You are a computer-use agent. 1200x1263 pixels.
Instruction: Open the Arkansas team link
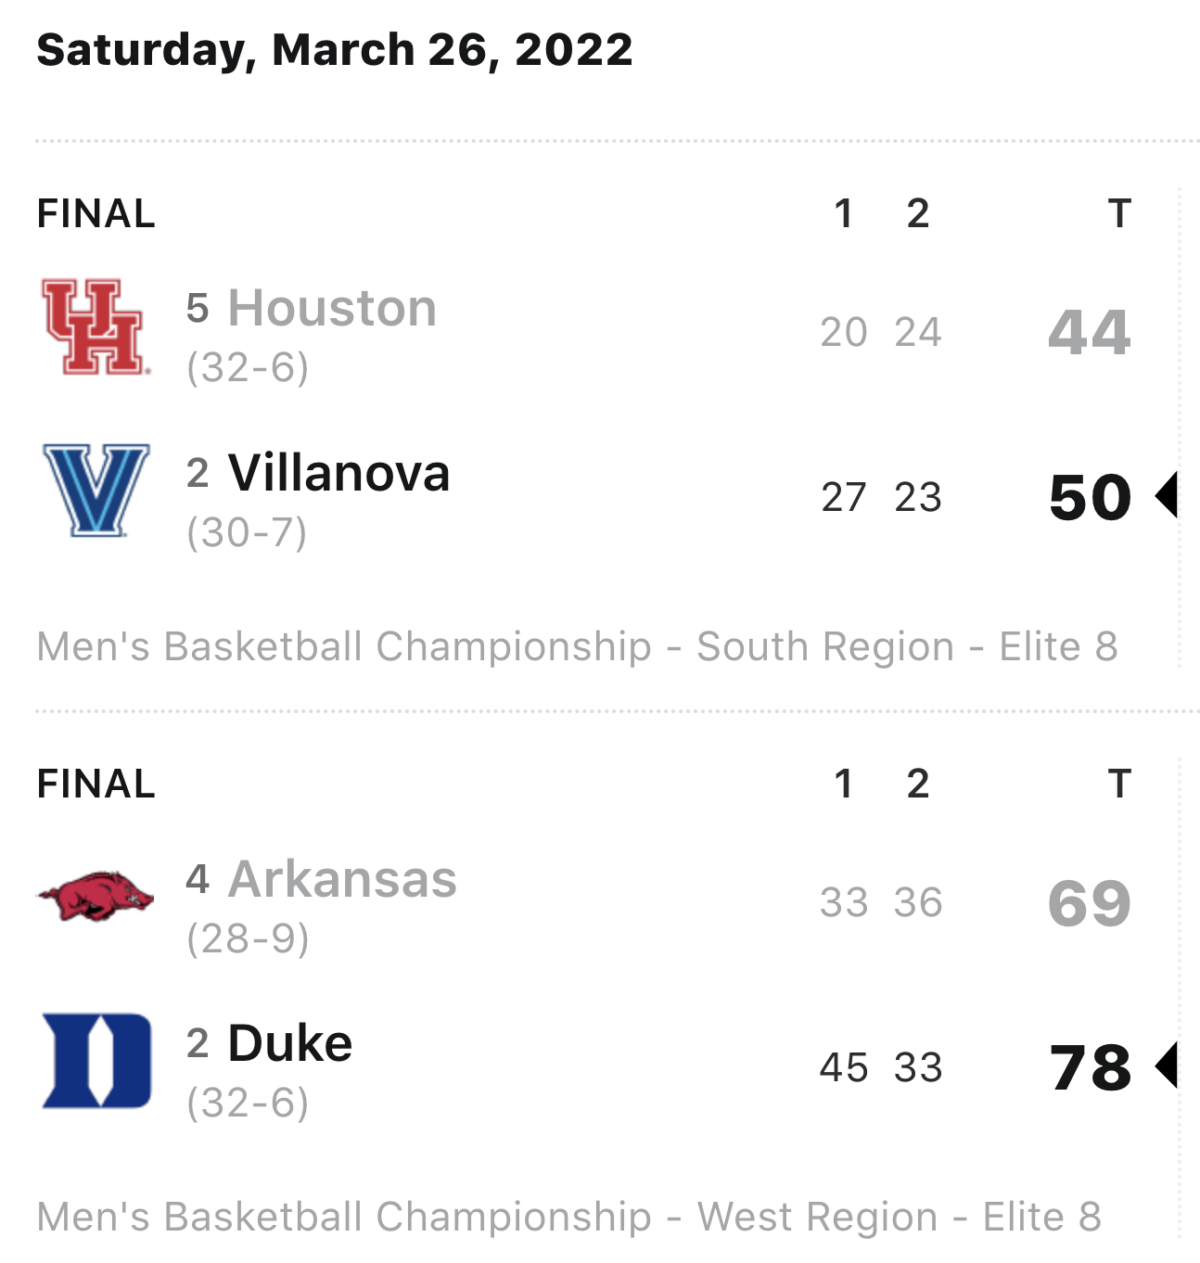[x=343, y=879]
